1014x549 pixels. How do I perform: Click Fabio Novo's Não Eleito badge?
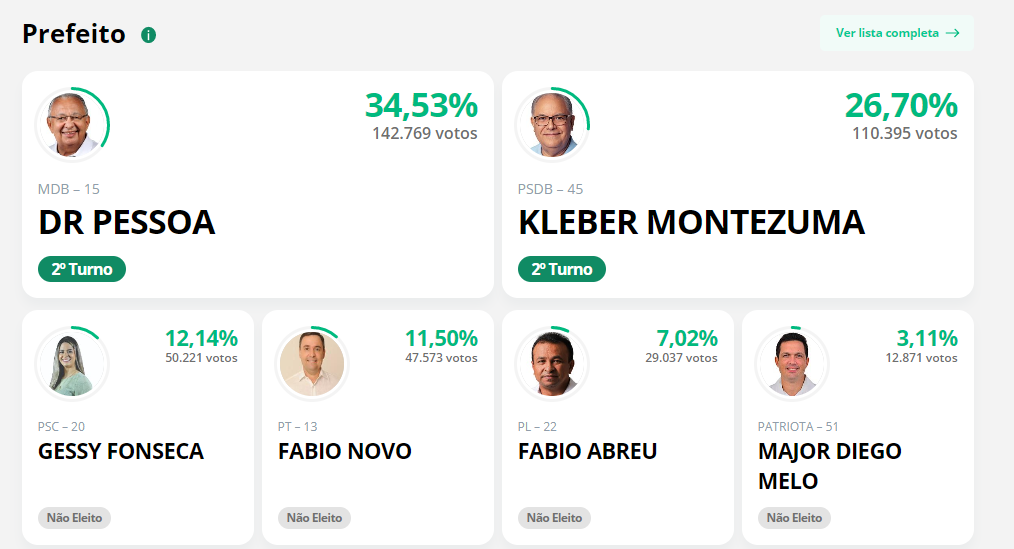point(314,518)
